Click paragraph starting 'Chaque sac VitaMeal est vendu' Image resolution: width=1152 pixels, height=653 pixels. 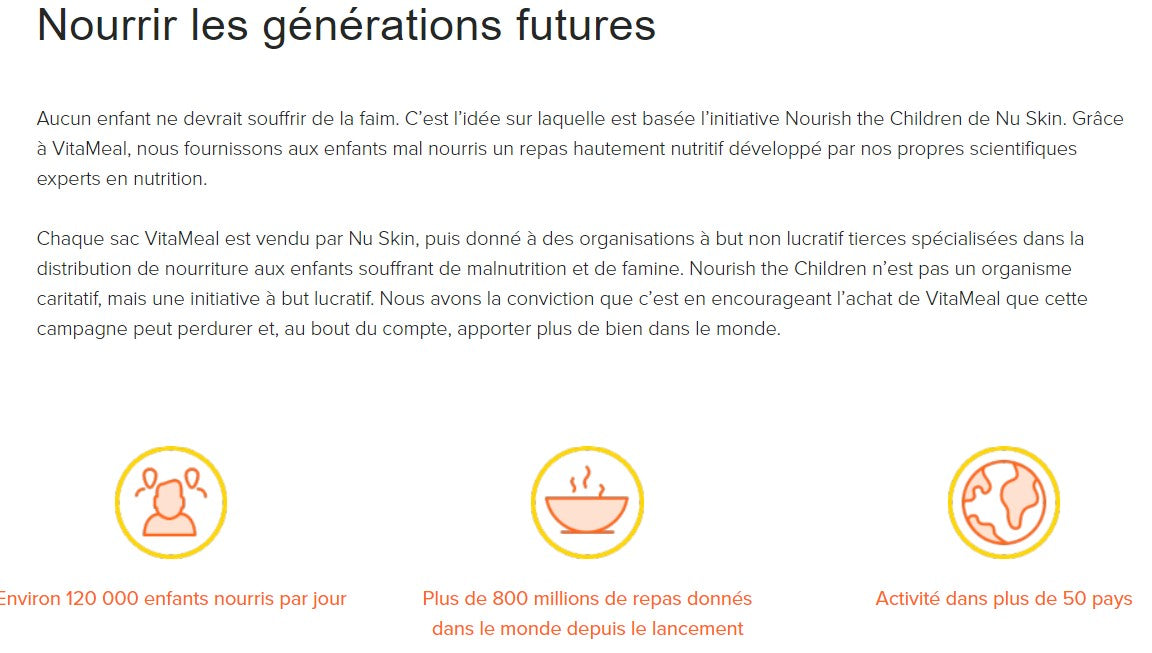(x=560, y=283)
